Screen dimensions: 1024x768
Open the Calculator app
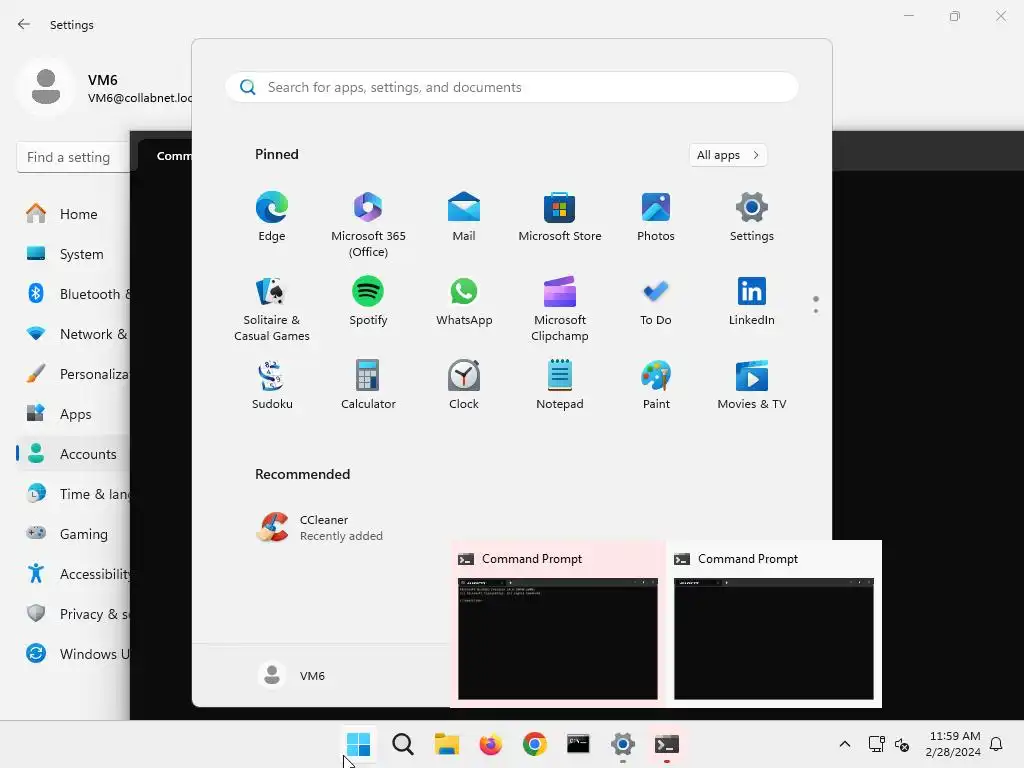click(368, 385)
